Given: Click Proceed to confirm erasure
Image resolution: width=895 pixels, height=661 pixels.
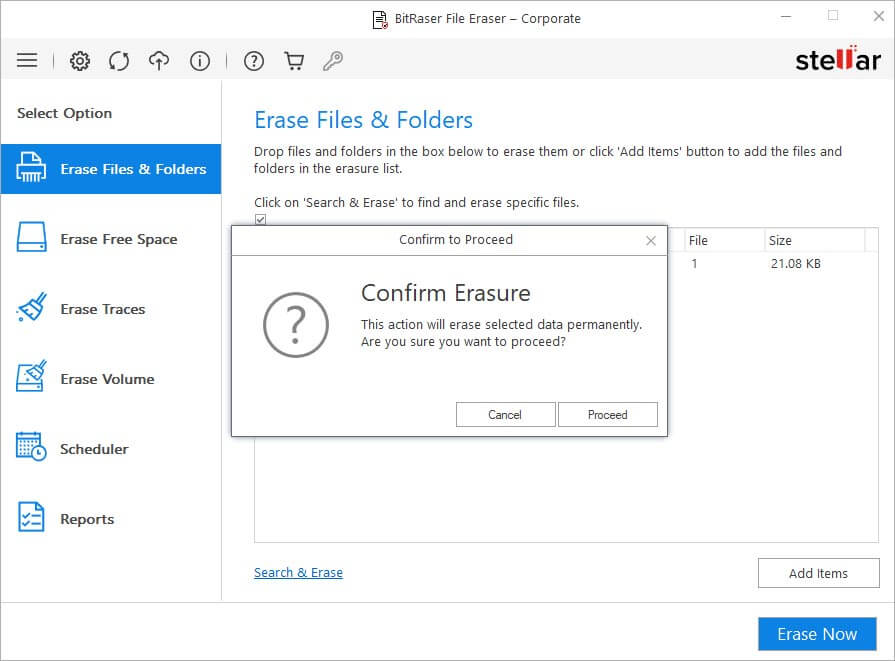Looking at the screenshot, I should click(x=607, y=414).
